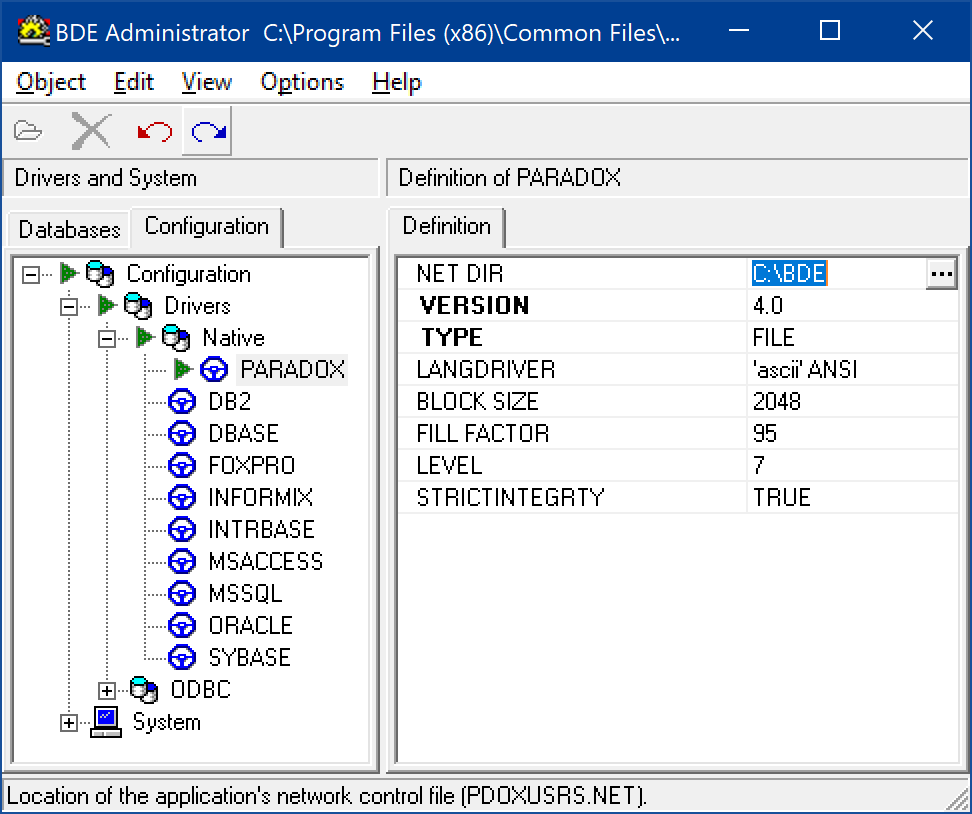Click the blue Apply arrow icon
This screenshot has width=972, height=814.
click(208, 131)
